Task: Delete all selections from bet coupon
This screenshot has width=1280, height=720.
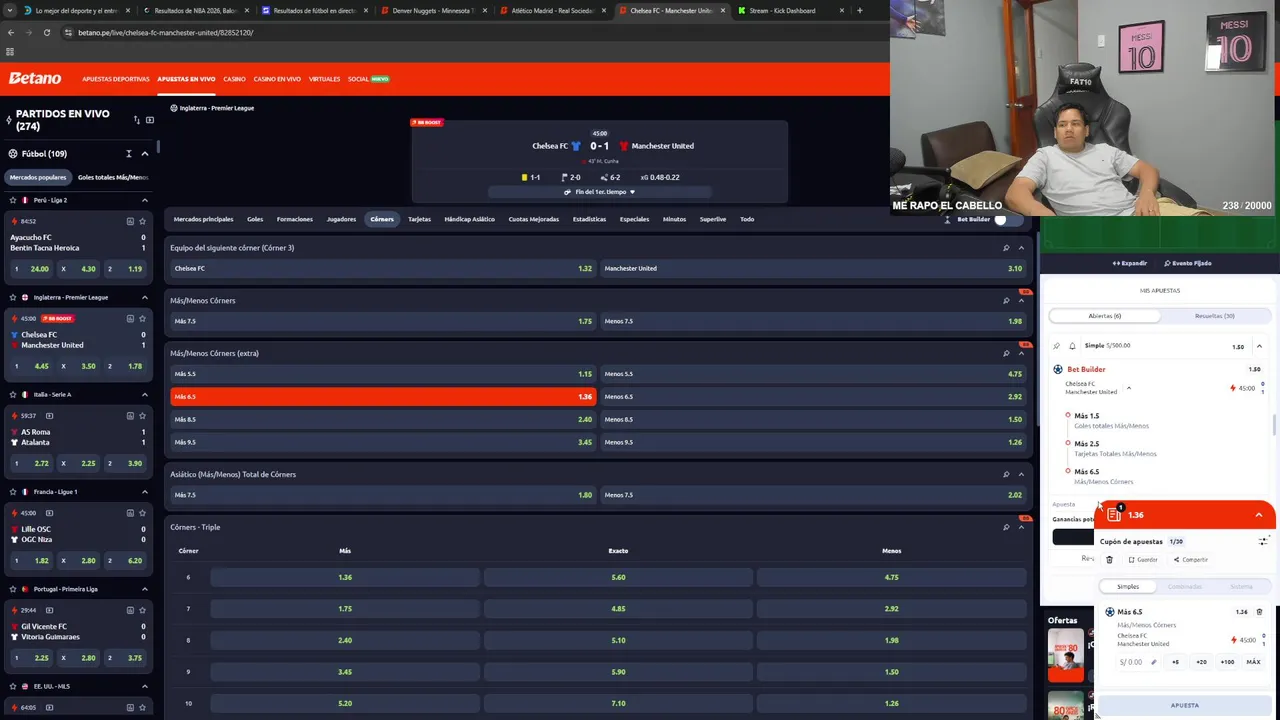Action: pos(1109,560)
